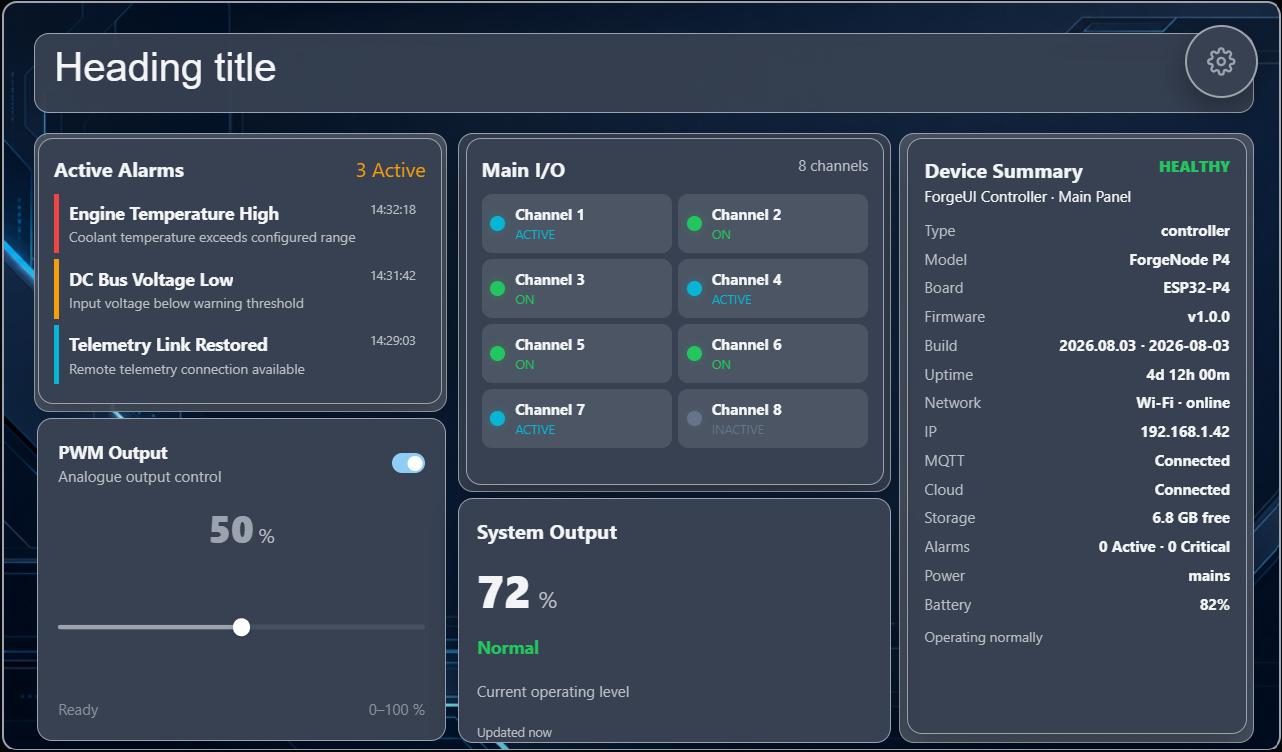Click the Power value mains
This screenshot has width=1282, height=752.
1209,576
